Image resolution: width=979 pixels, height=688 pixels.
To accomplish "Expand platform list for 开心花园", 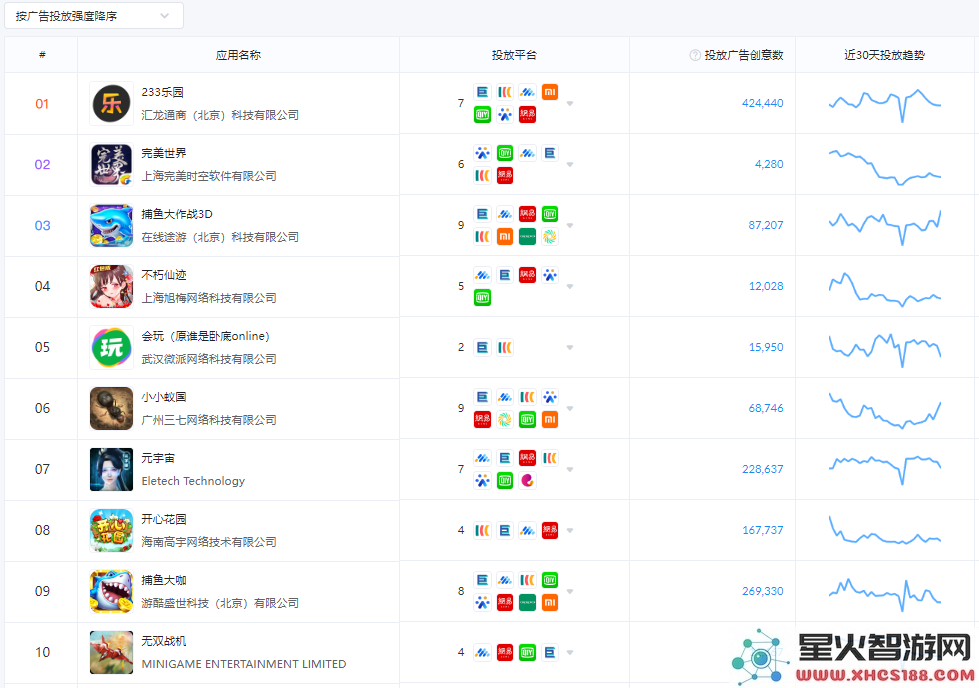I will (x=569, y=531).
